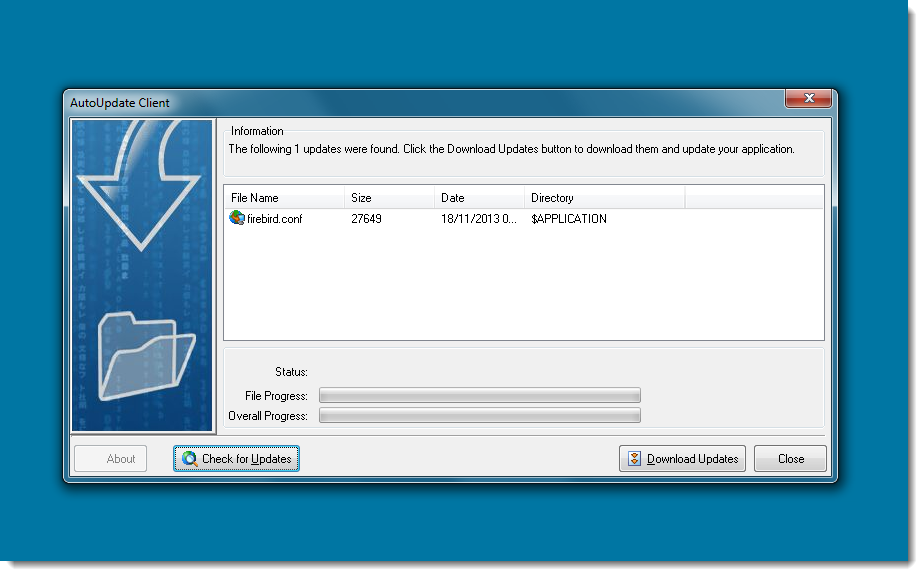This screenshot has height=576, width=923.
Task: Click the firebird.conf file icon
Action: point(237,218)
